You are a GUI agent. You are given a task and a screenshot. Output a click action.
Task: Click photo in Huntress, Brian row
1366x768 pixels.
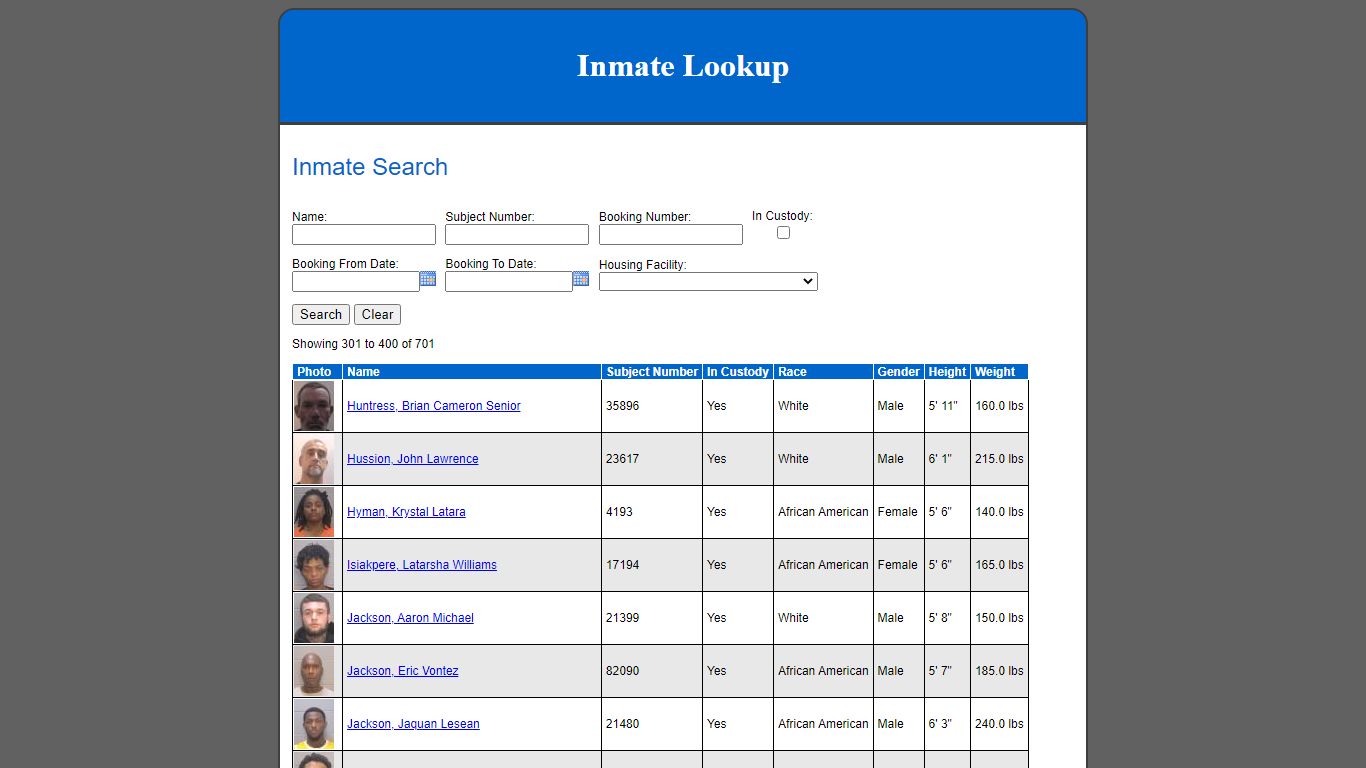point(314,406)
